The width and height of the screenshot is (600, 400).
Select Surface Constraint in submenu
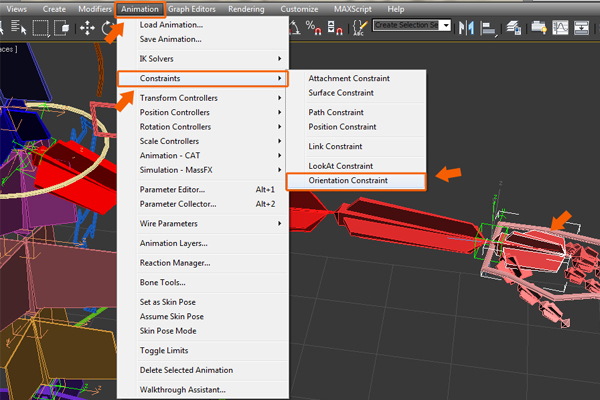click(357, 93)
